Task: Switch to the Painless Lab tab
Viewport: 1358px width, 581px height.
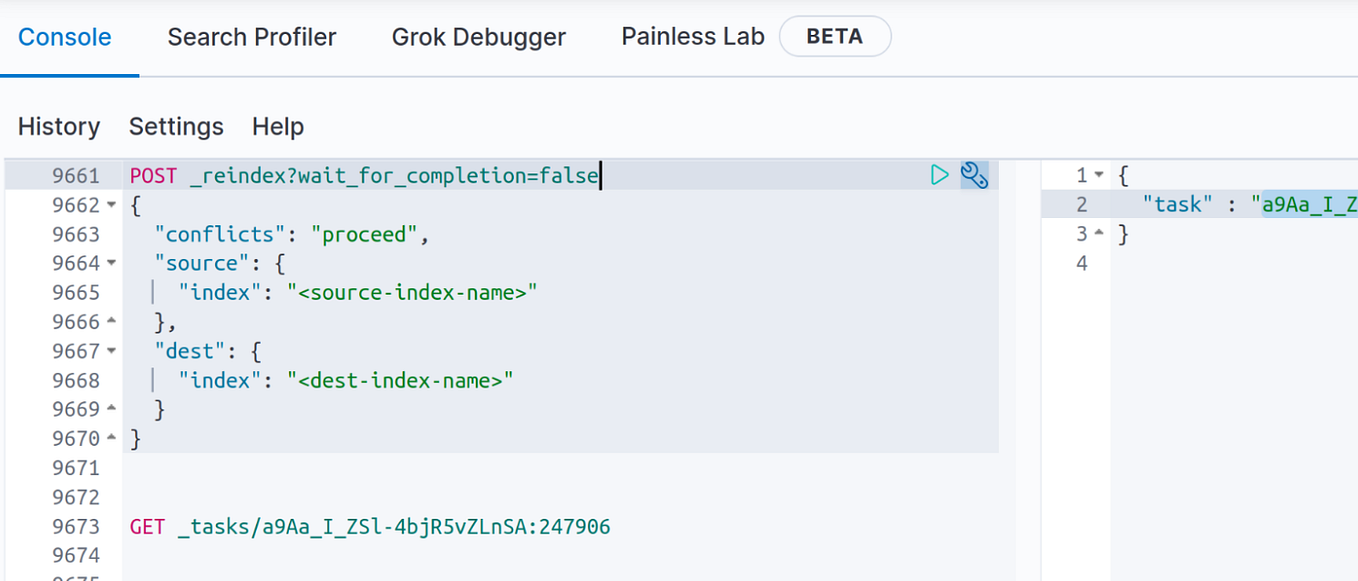Action: [692, 36]
